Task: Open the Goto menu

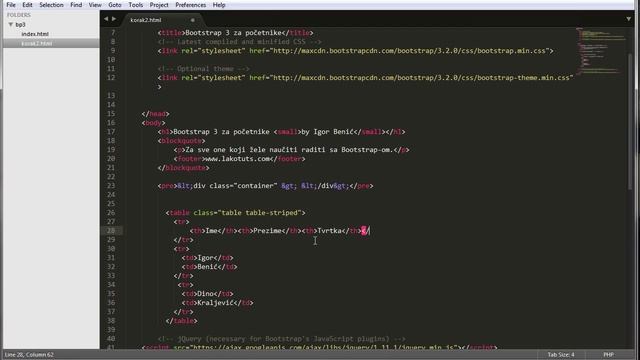Action: click(x=115, y=5)
